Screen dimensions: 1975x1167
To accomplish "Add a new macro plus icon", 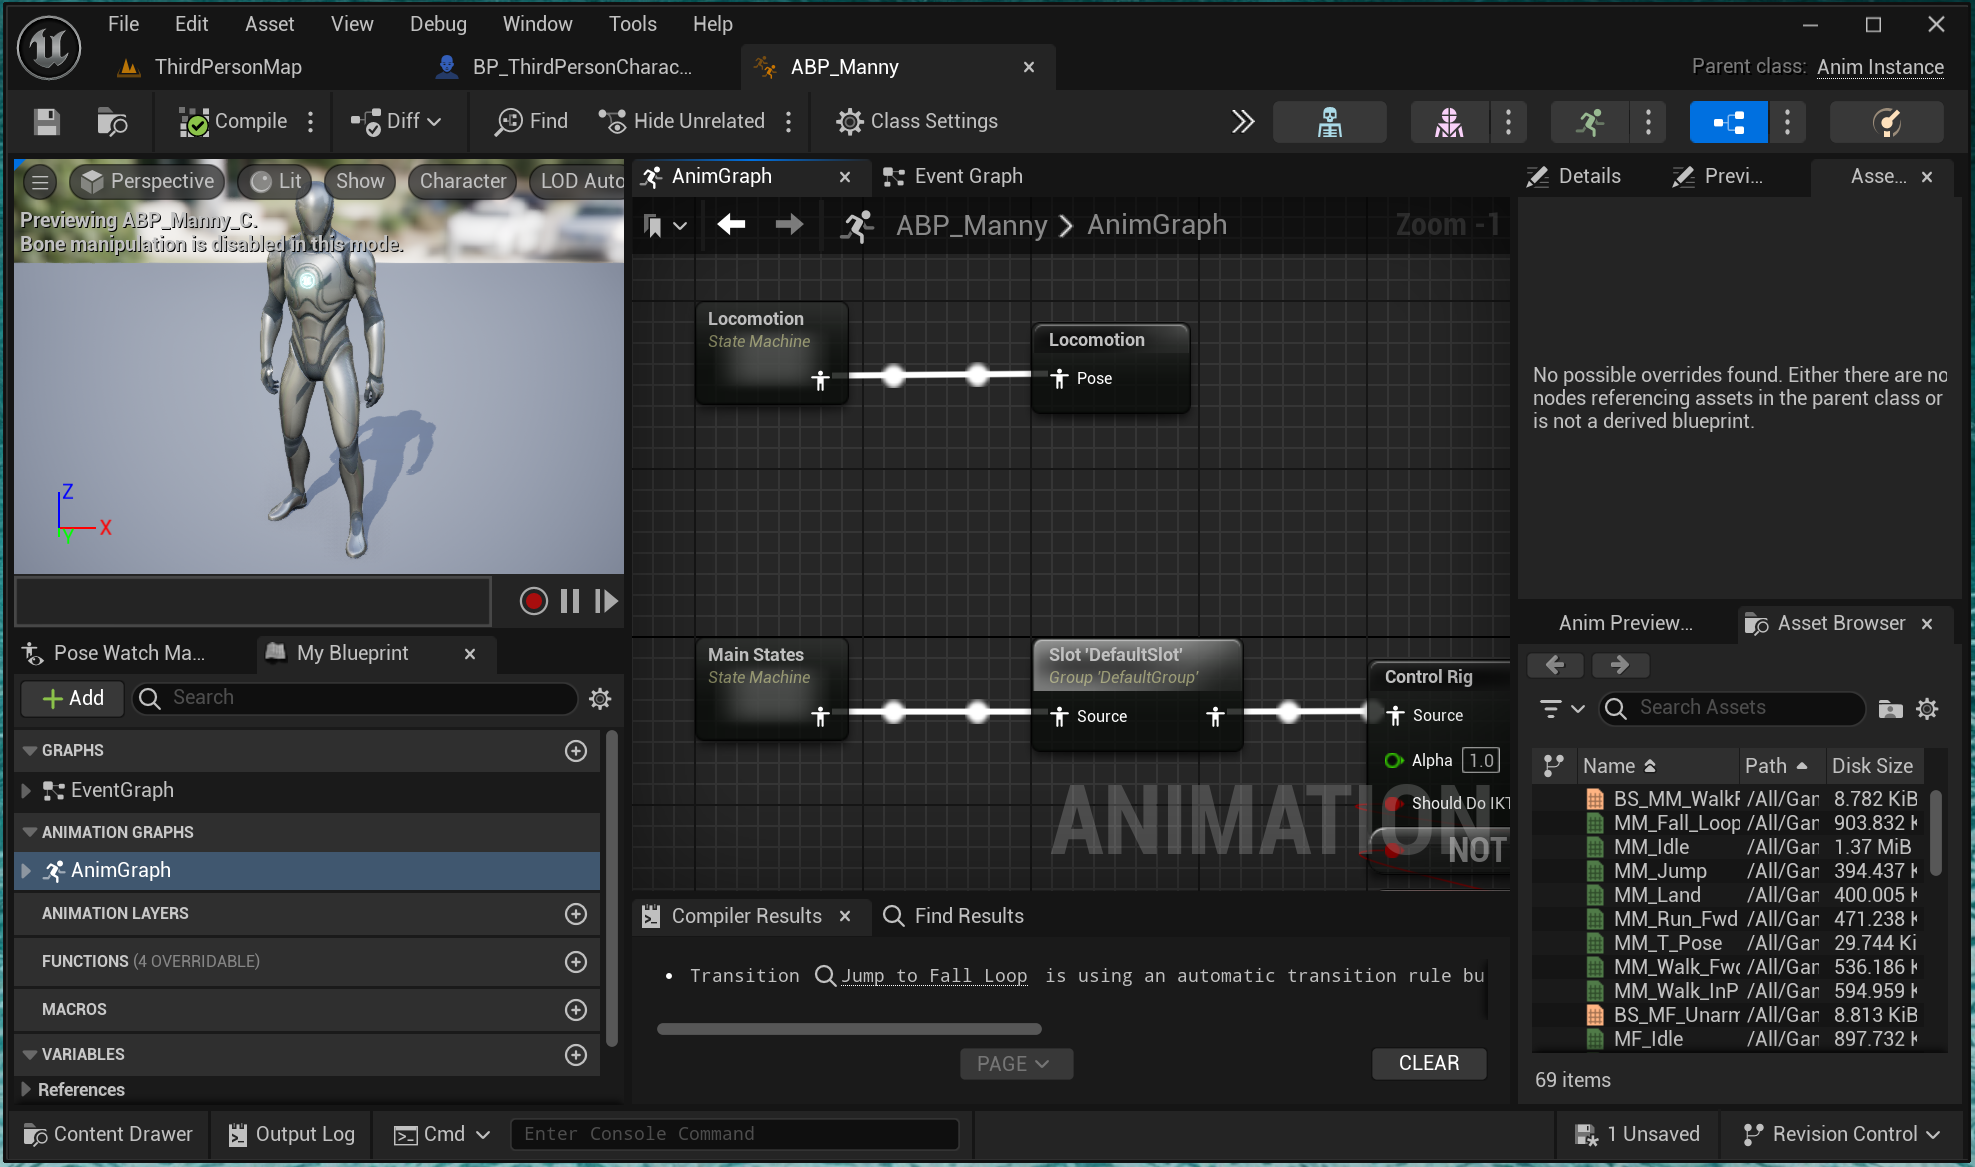I will (x=576, y=1010).
